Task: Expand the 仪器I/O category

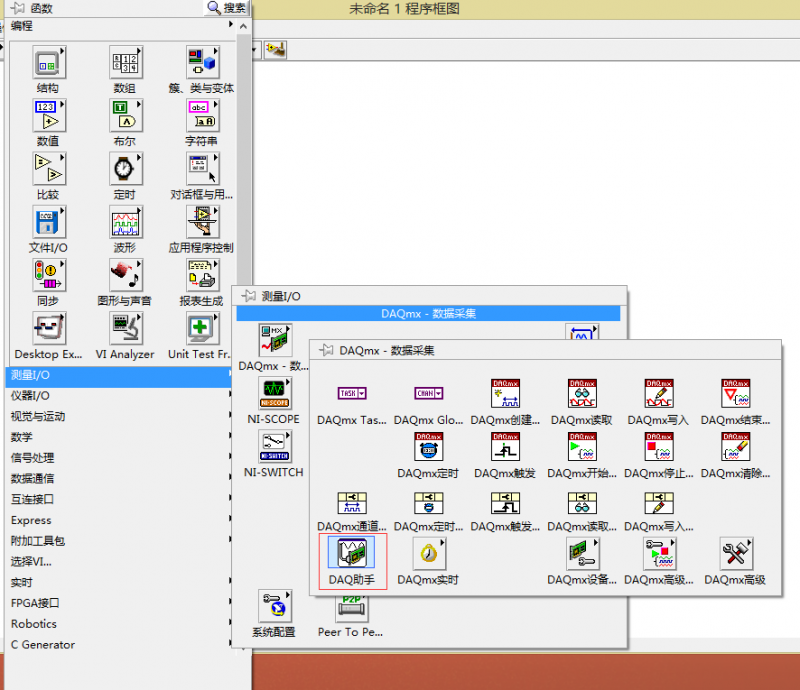Action: [119, 396]
